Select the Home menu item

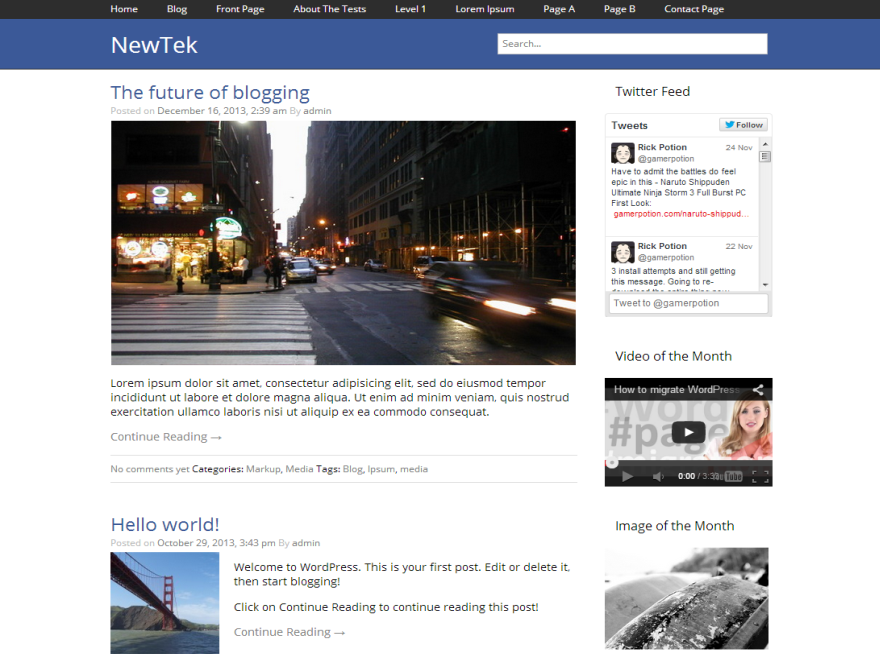click(x=124, y=9)
